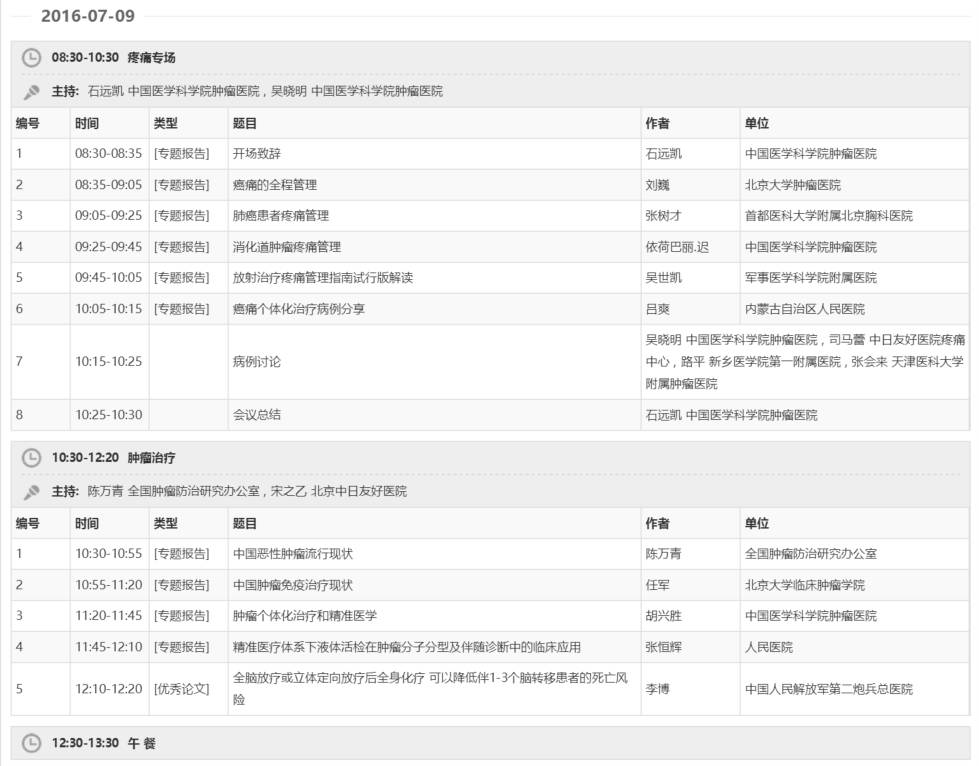Click the affiliation 首都医科大学附属北京胸科医院
Image resolution: width=979 pixels, height=766 pixels.
(829, 215)
